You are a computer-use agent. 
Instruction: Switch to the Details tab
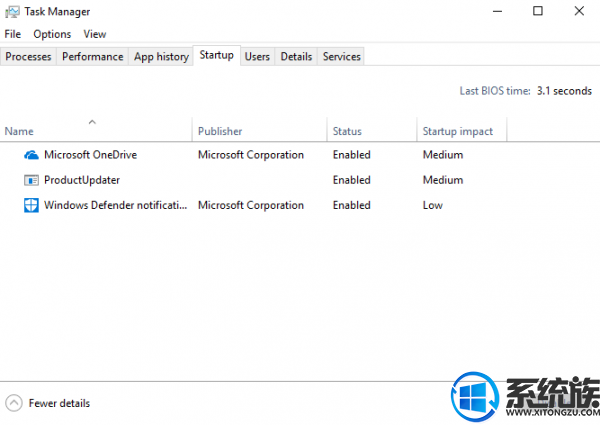click(296, 57)
